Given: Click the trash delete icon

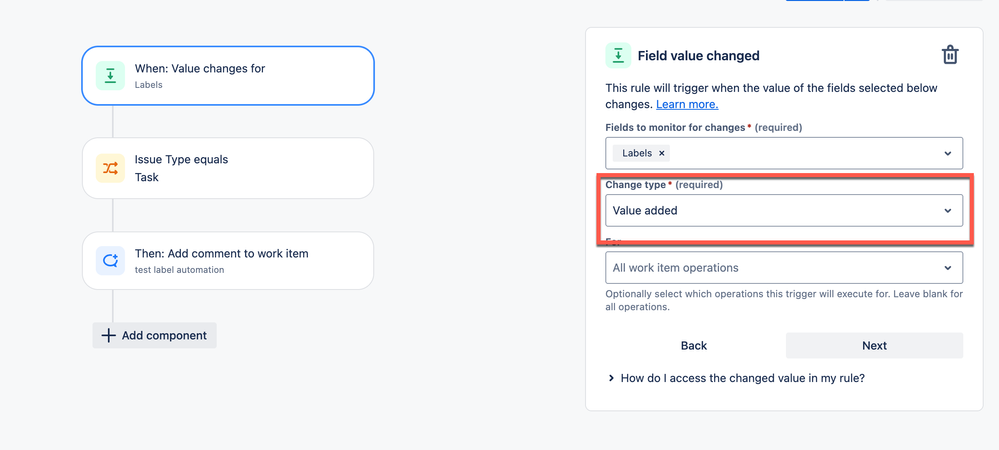Looking at the screenshot, I should coord(950,55).
